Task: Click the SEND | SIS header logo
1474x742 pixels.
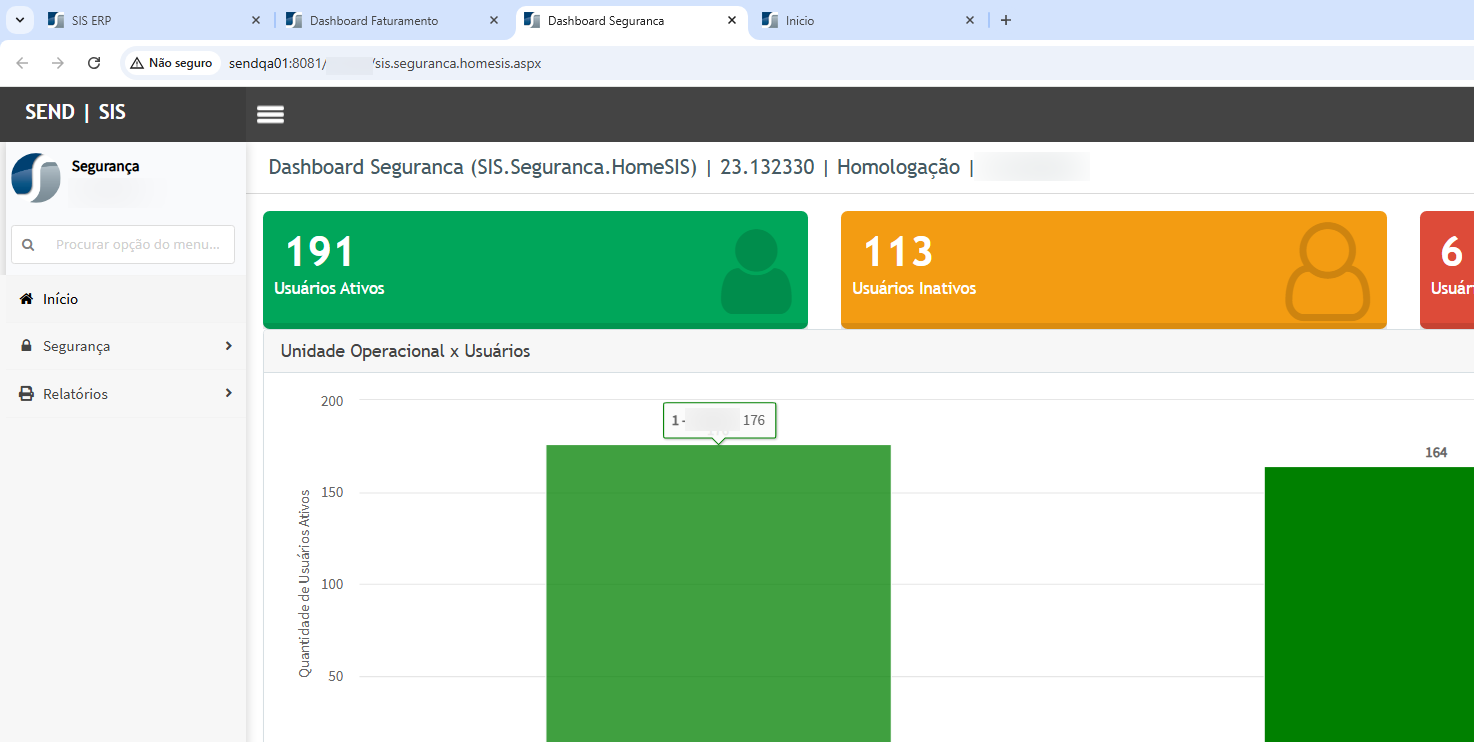Action: point(76,112)
